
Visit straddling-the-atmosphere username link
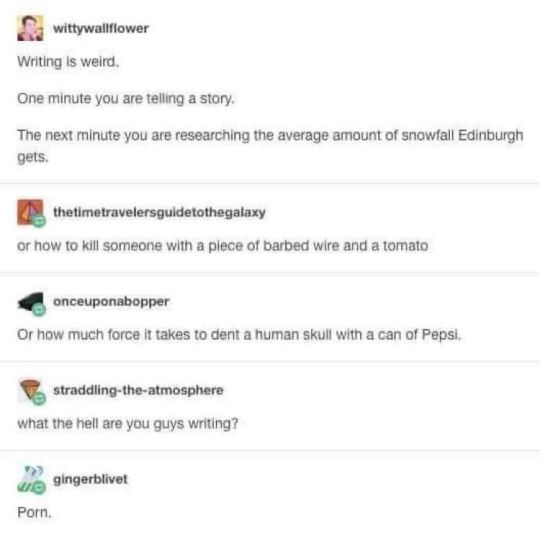click(138, 390)
